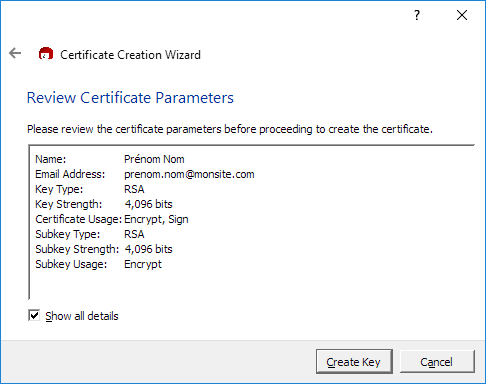This screenshot has height=384, width=486.
Task: Click the Subkey Type: label
Action: pos(68,234)
